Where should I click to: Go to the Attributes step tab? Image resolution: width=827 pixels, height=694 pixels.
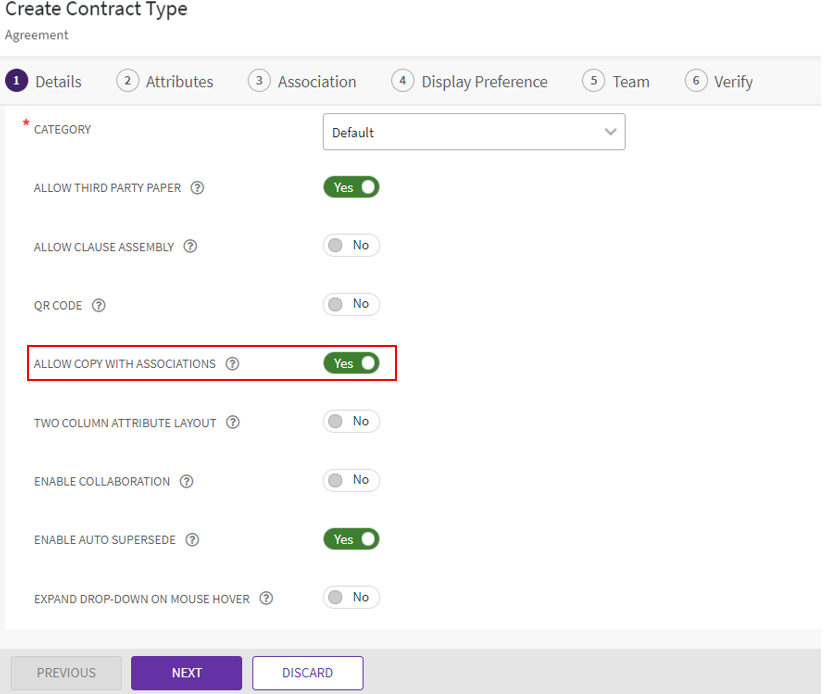(165, 82)
